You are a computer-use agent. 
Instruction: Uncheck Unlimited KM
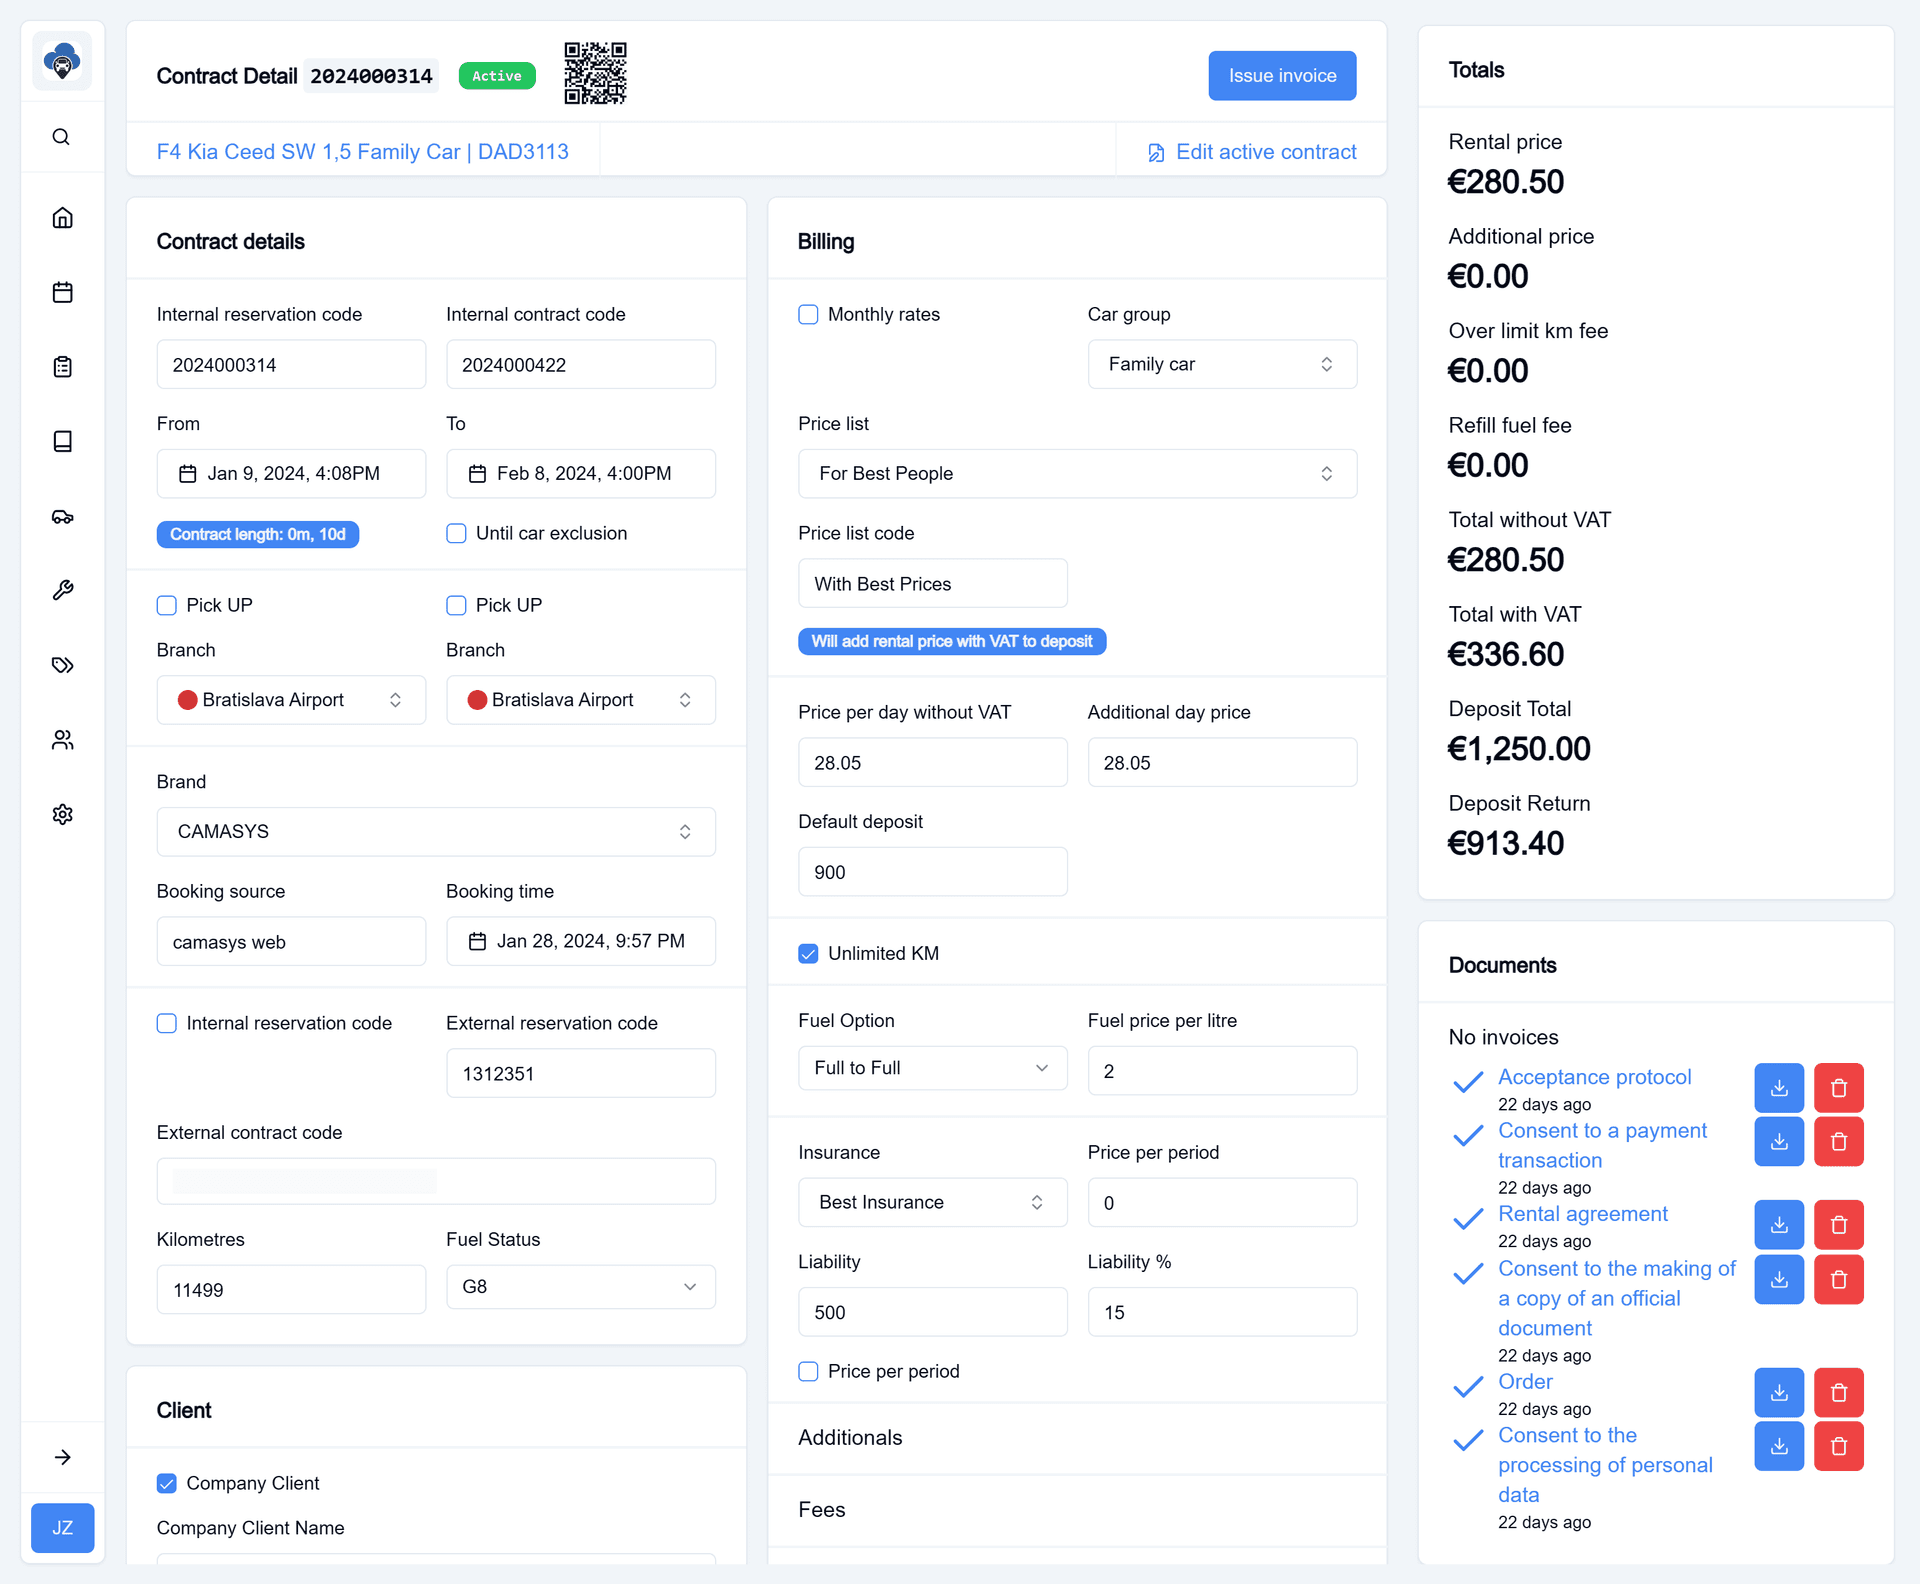click(x=808, y=953)
